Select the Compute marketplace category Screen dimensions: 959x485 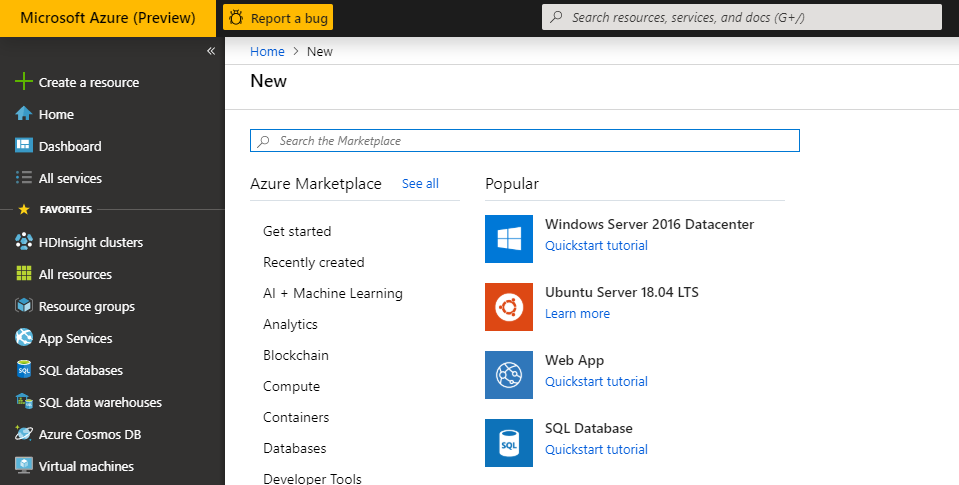[x=291, y=386]
